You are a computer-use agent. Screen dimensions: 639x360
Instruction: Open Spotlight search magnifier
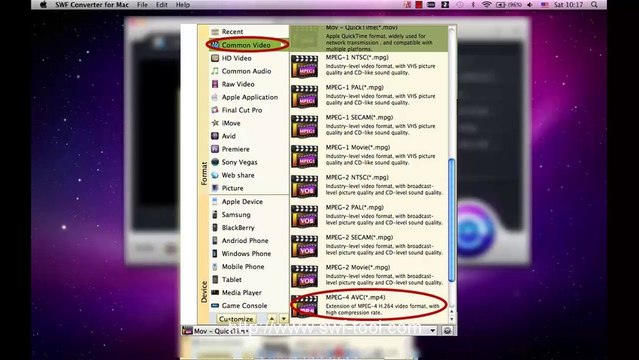click(594, 5)
